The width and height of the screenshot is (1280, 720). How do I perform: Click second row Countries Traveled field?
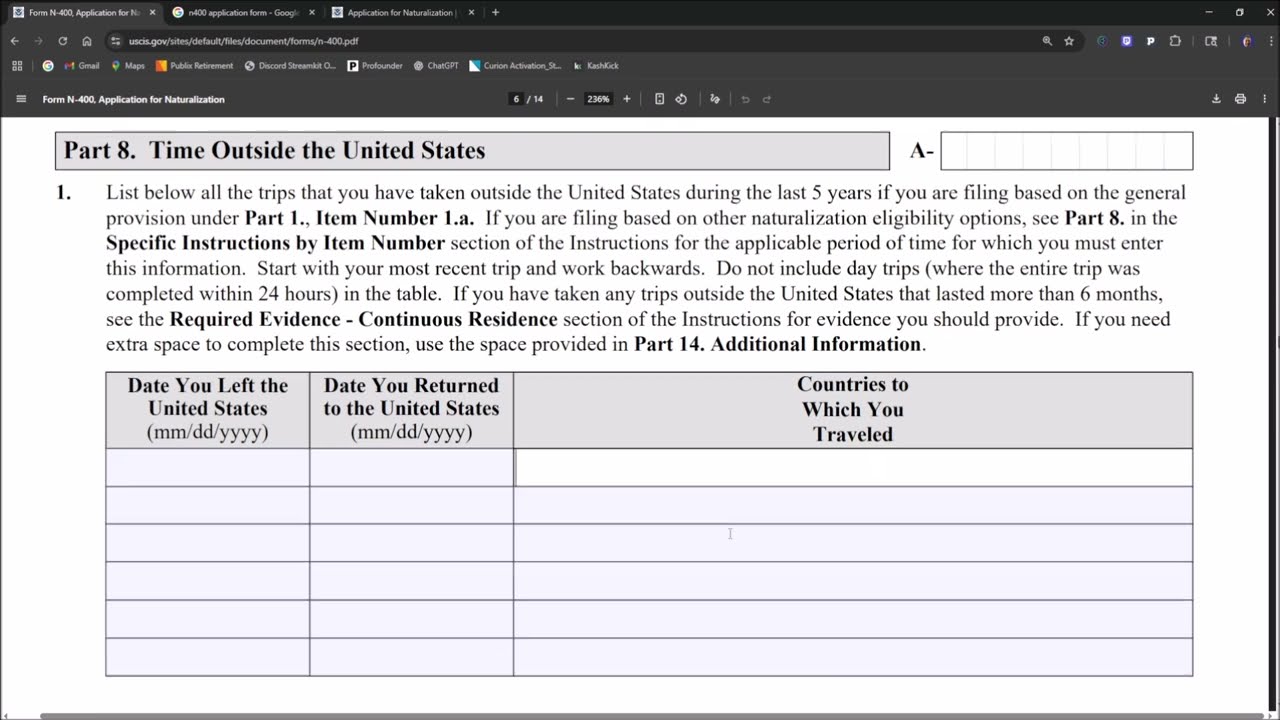point(853,506)
